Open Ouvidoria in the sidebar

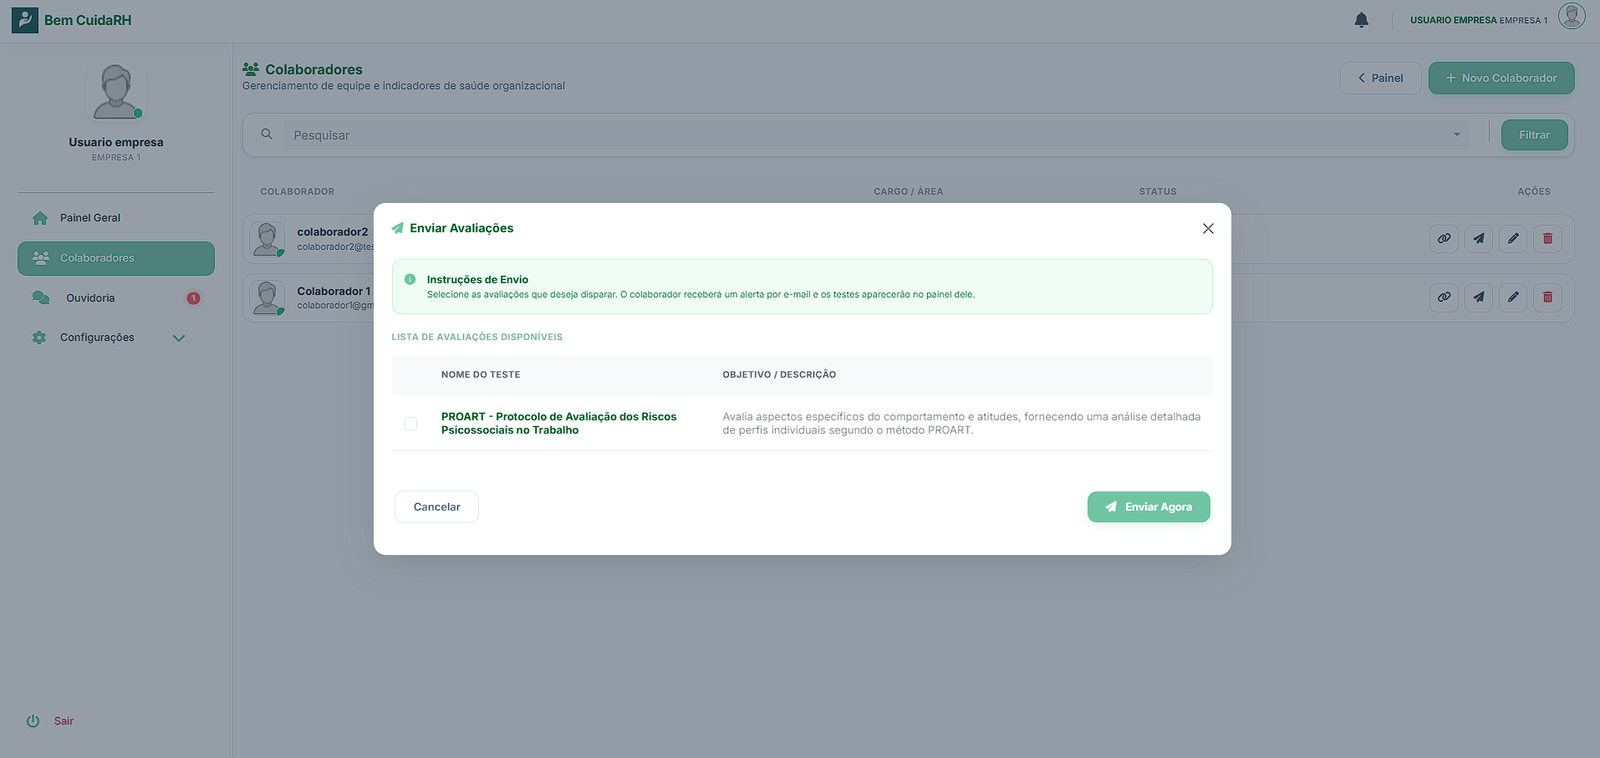(x=90, y=298)
